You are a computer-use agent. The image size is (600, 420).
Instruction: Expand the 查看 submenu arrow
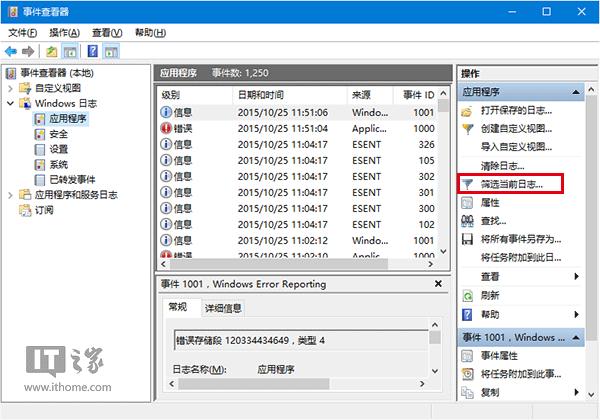click(x=576, y=276)
